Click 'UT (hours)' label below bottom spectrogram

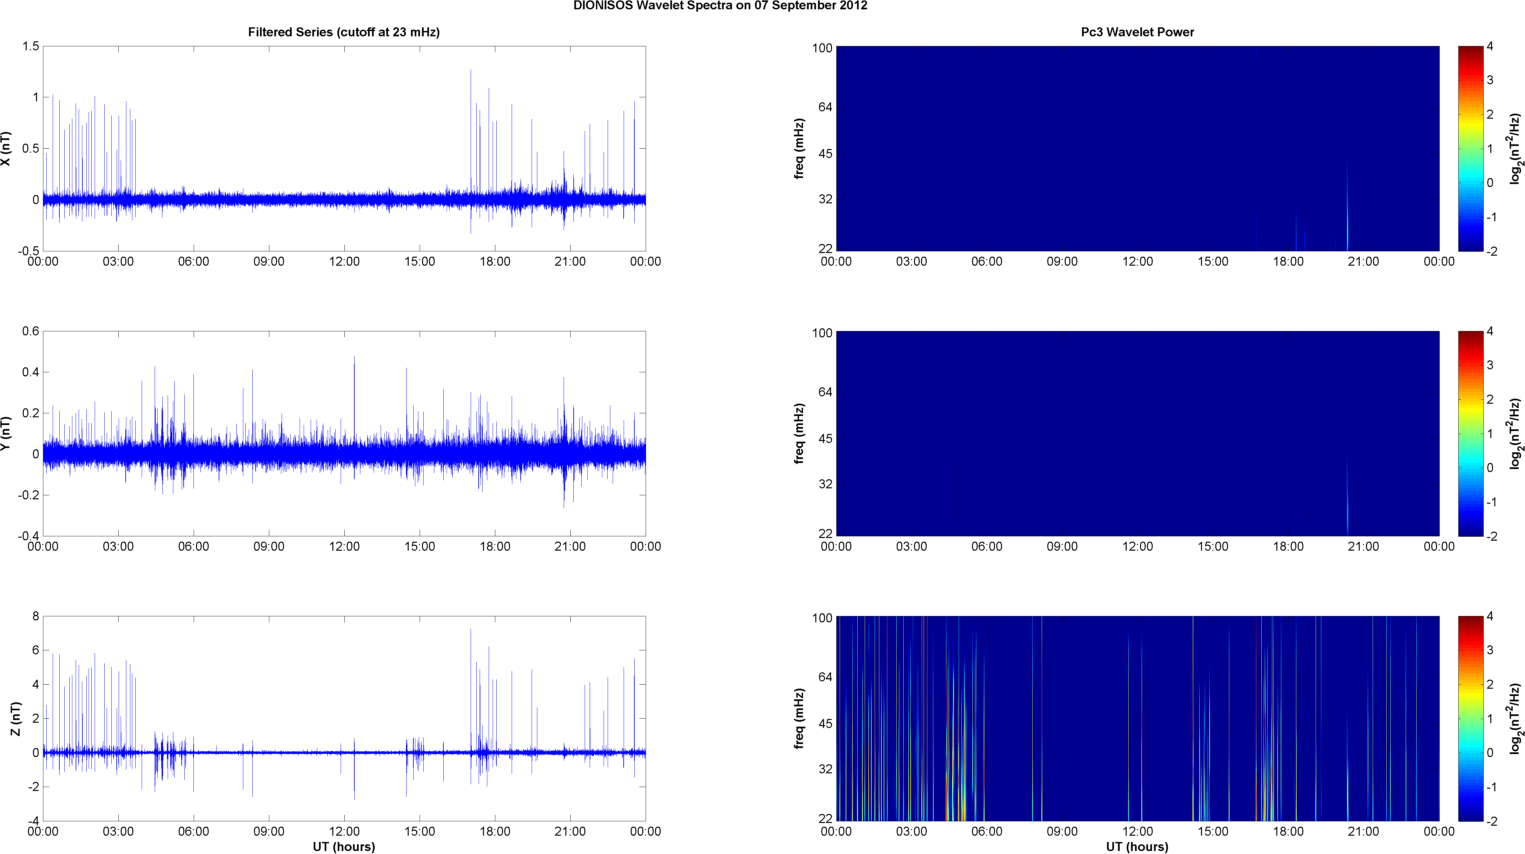click(1137, 847)
